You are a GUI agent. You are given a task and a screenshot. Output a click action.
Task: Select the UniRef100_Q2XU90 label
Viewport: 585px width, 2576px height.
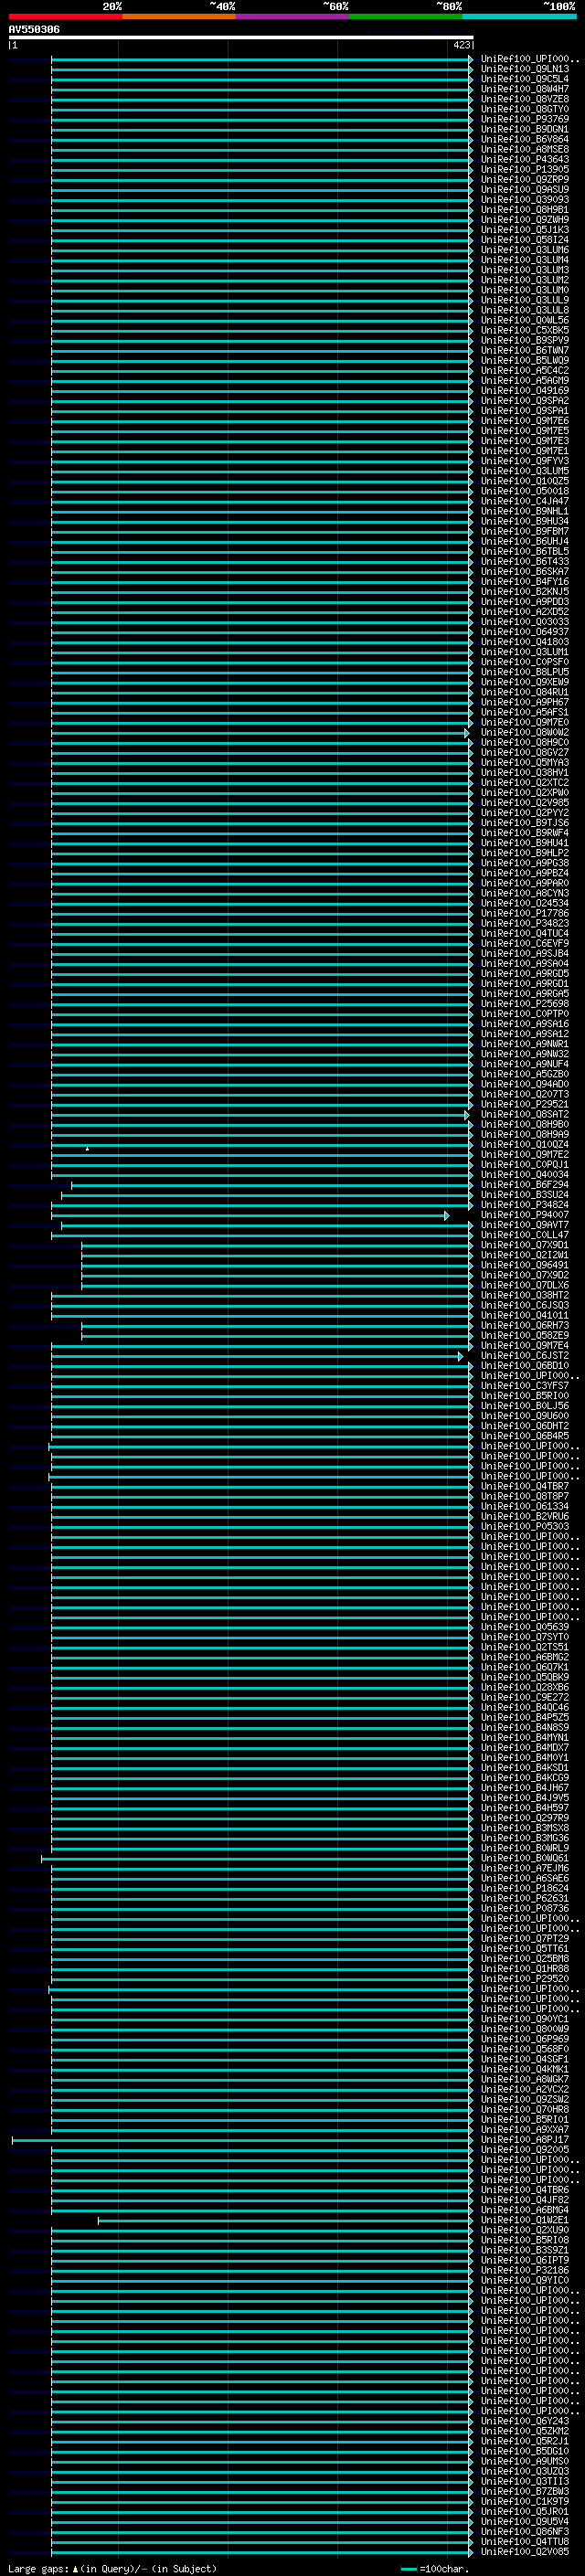[524, 2230]
